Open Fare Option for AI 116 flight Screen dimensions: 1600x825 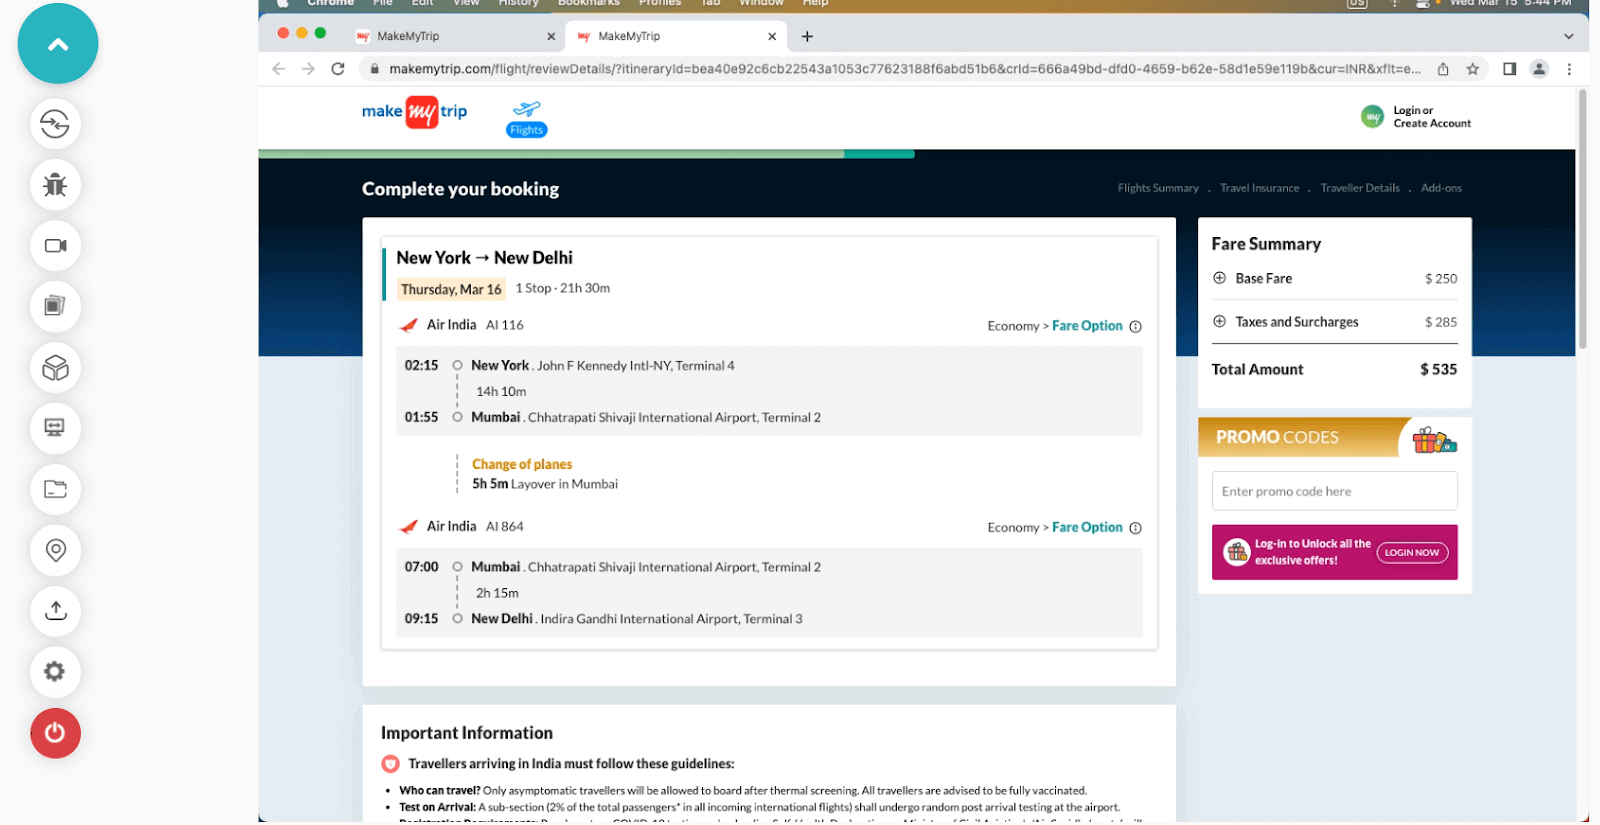pos(1087,326)
